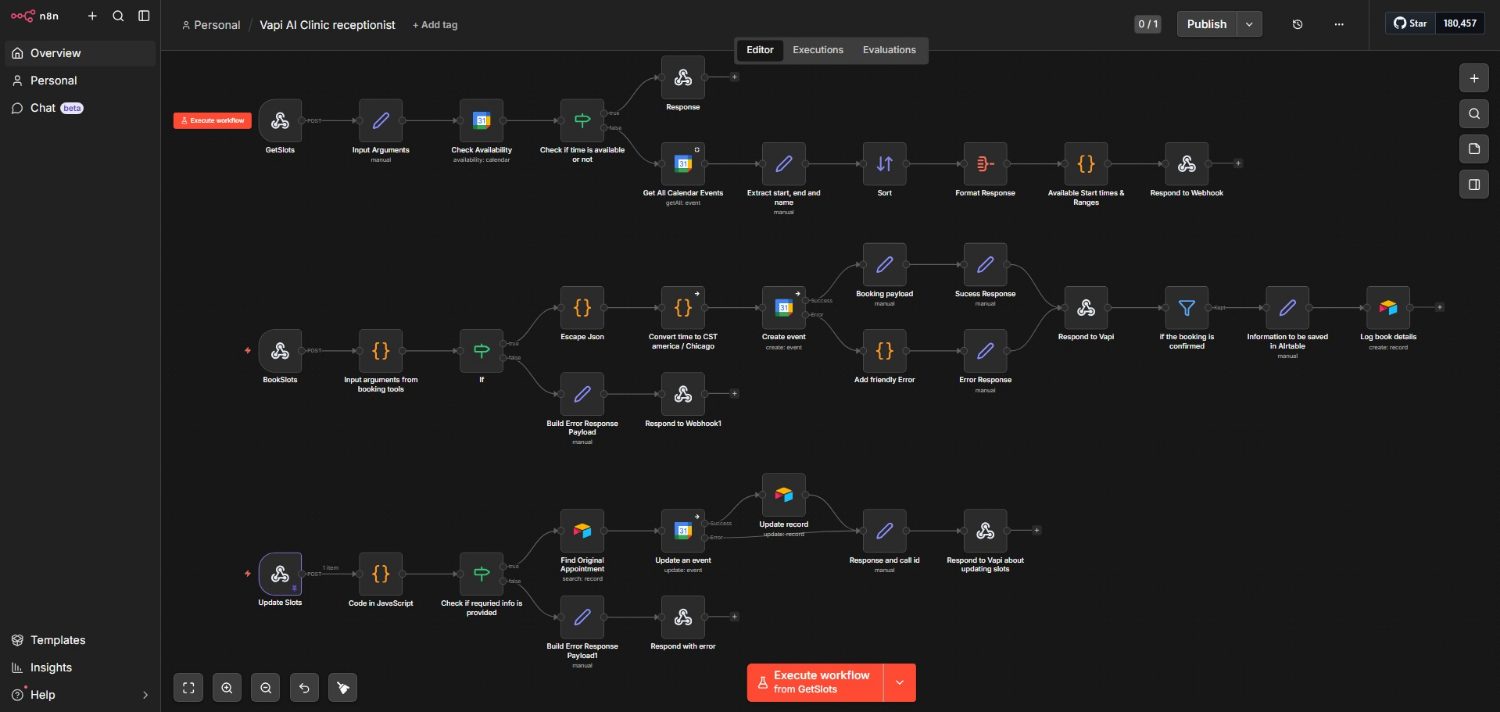
Task: Click the tidy up workflow button
Action: click(x=343, y=687)
